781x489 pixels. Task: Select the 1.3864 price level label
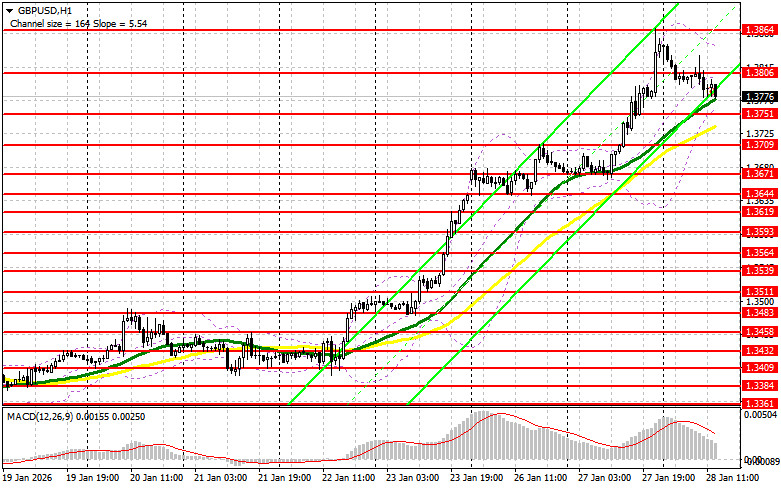point(760,30)
